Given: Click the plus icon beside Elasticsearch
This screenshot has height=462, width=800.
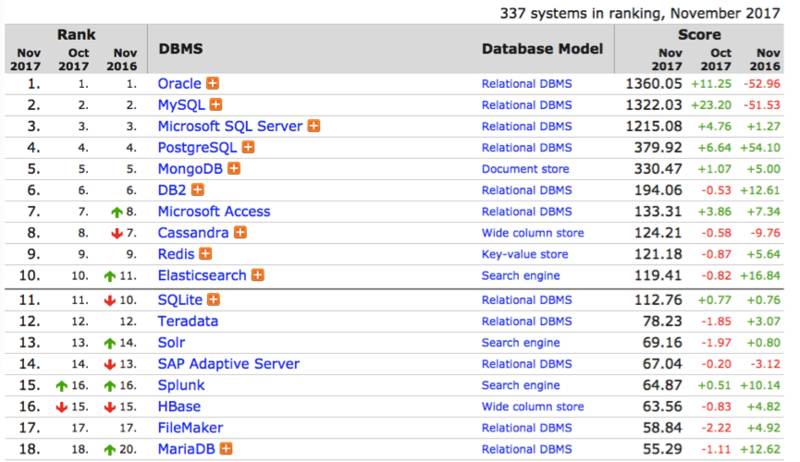Looking at the screenshot, I should (x=258, y=276).
